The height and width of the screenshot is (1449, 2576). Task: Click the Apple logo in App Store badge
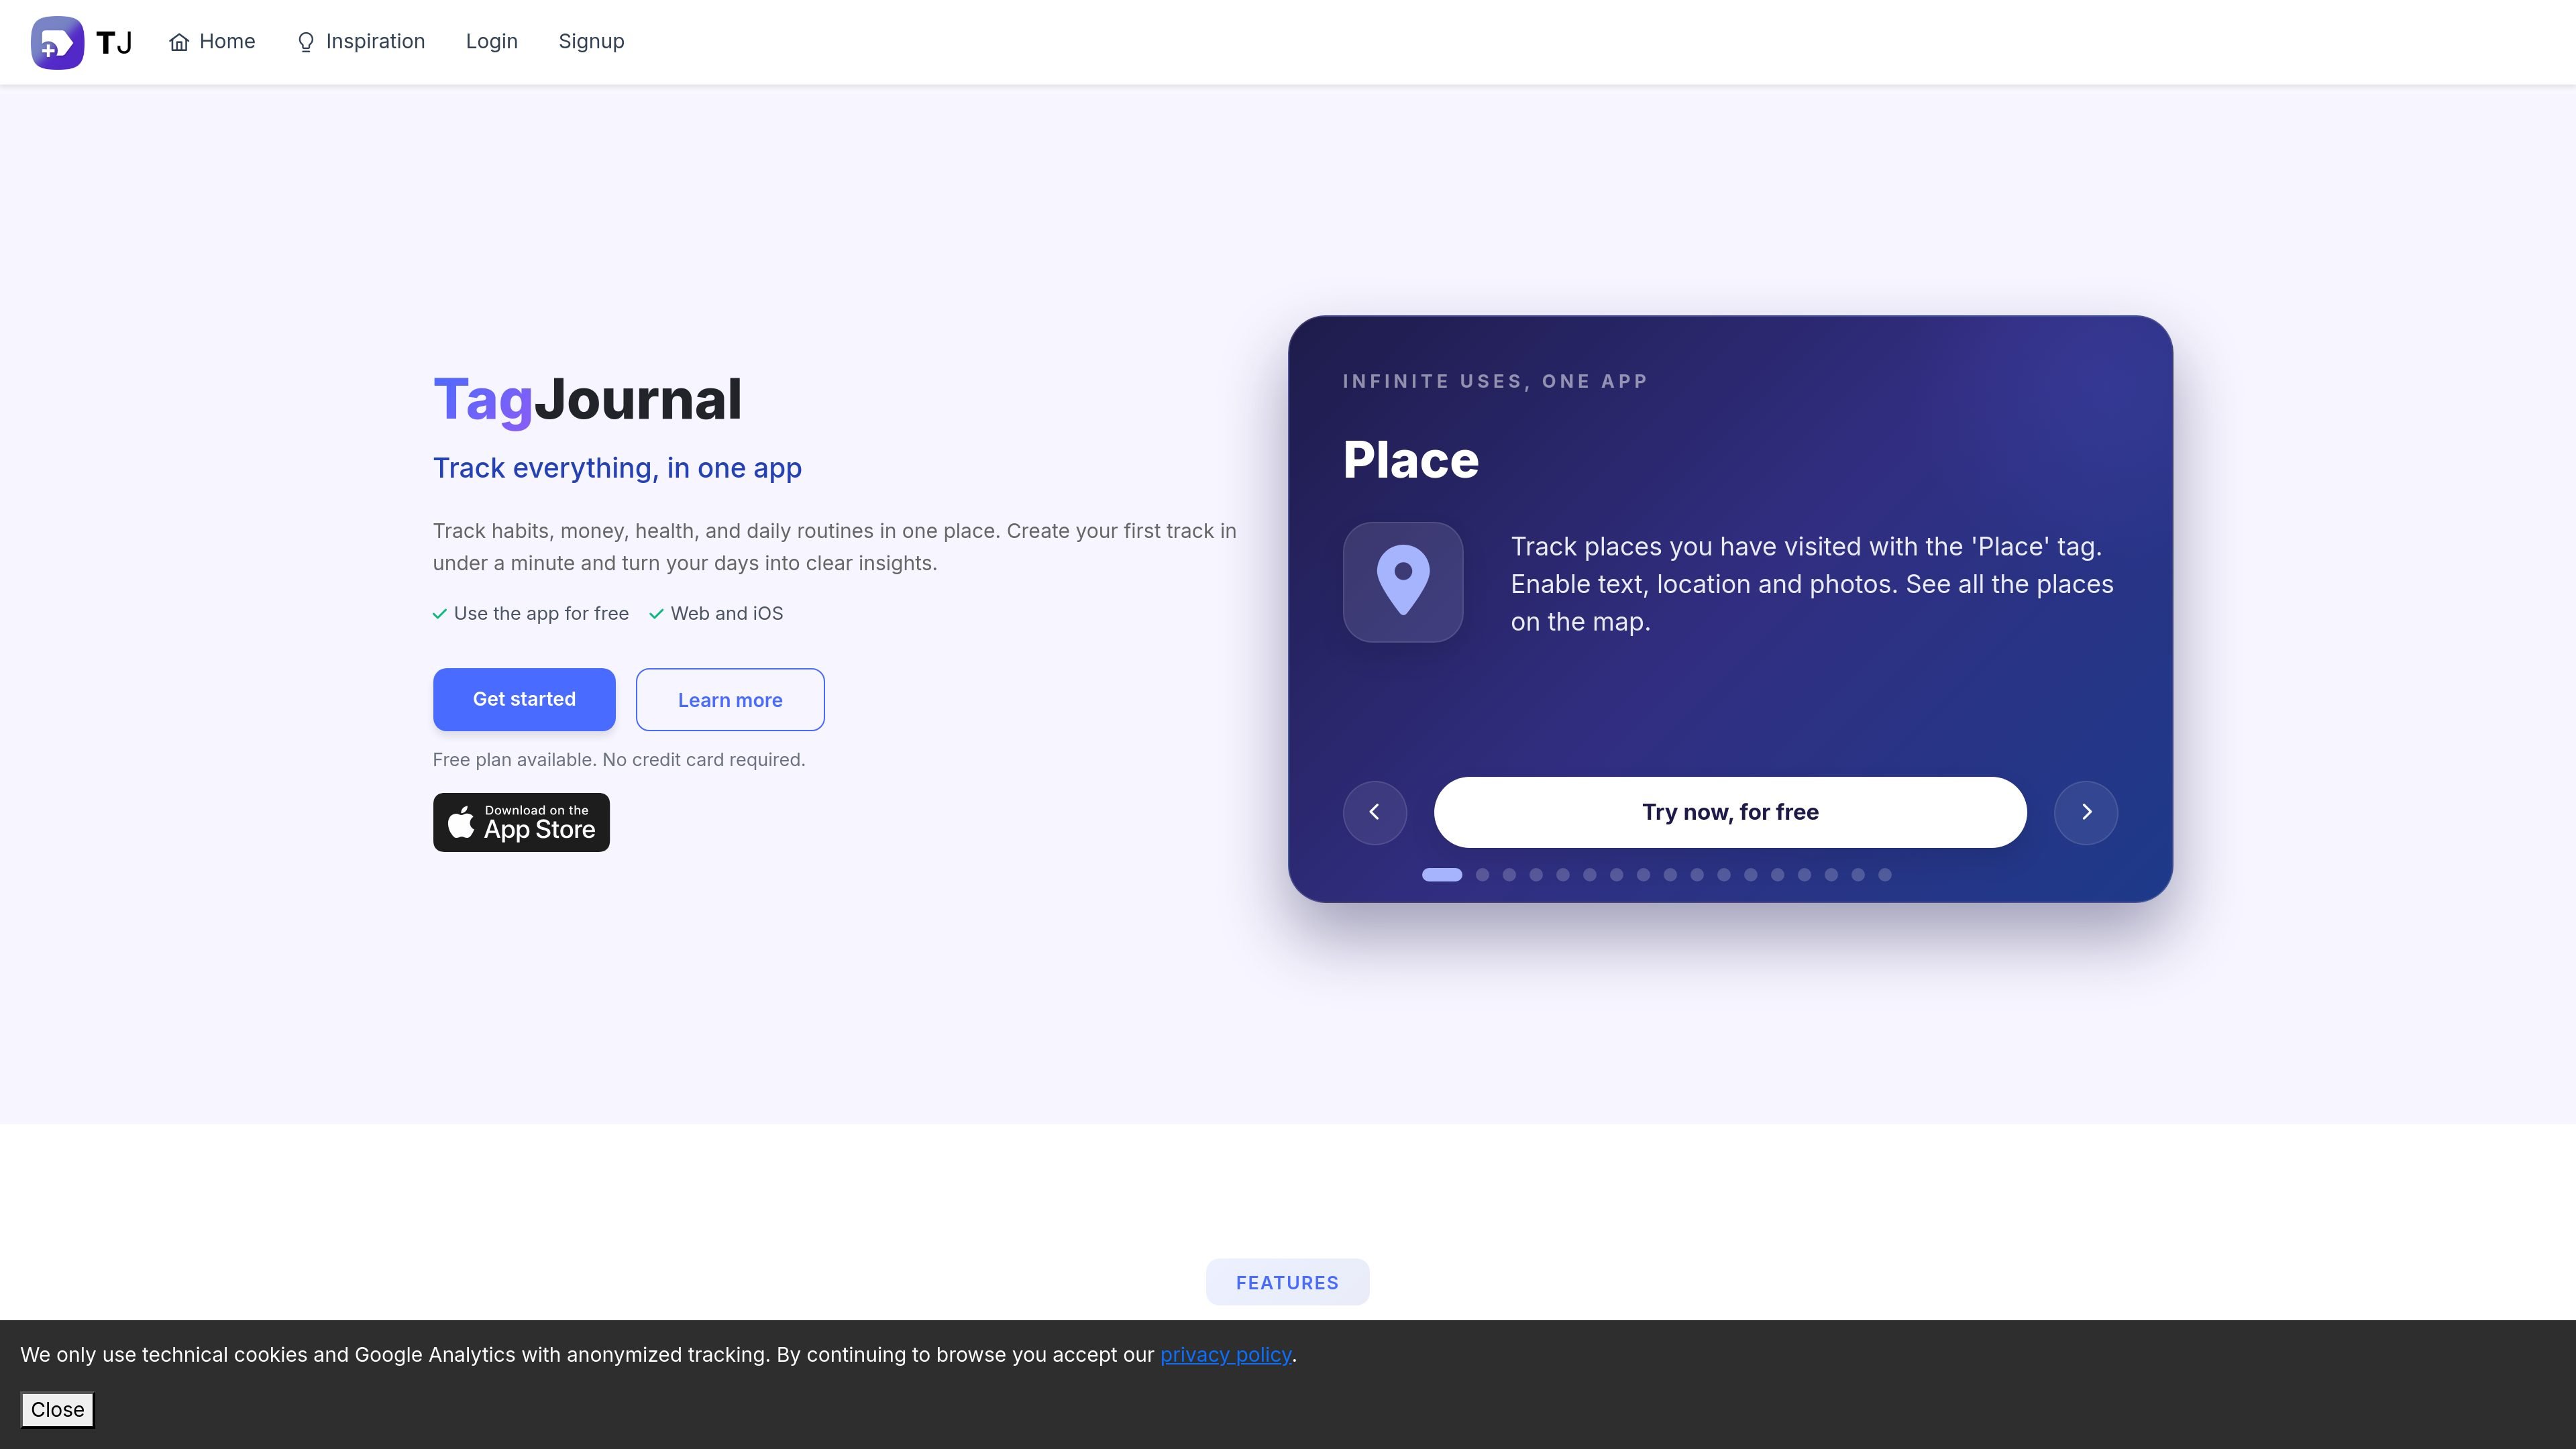461,822
